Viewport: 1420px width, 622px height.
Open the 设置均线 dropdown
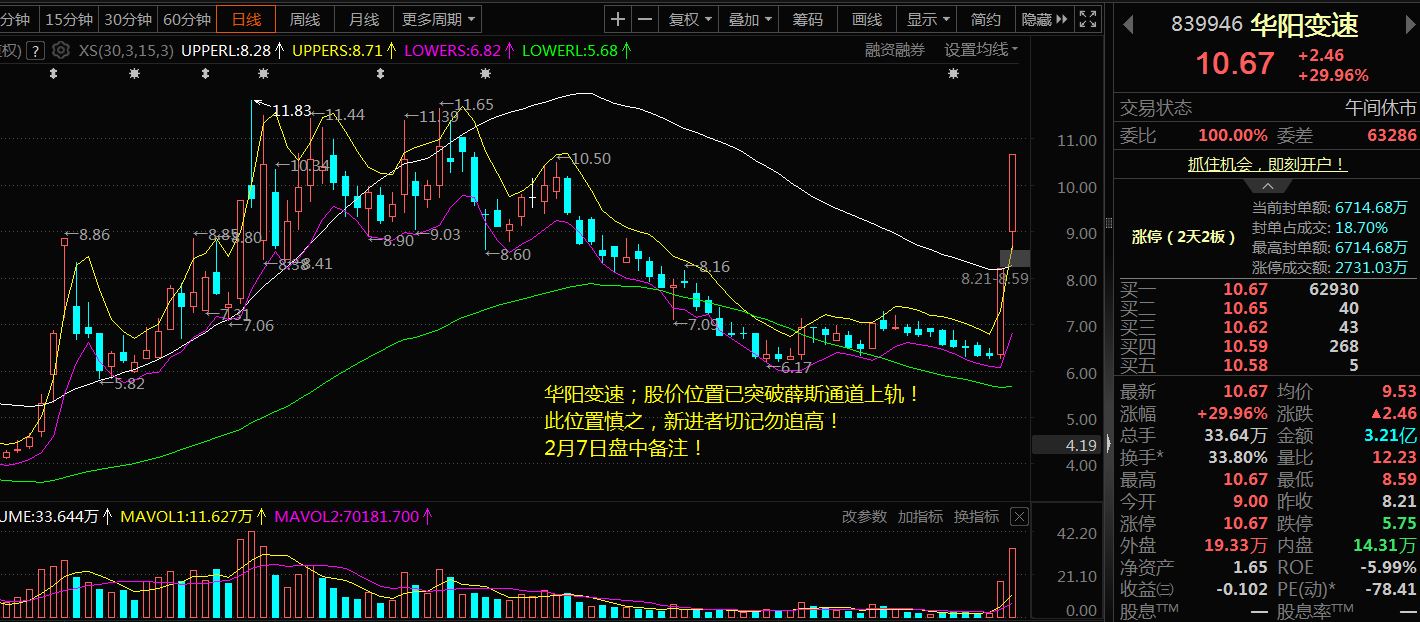(981, 50)
